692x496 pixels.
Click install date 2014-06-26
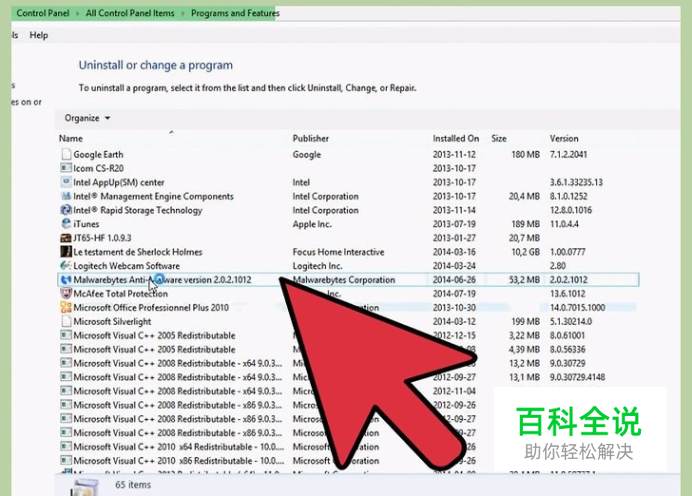454,280
